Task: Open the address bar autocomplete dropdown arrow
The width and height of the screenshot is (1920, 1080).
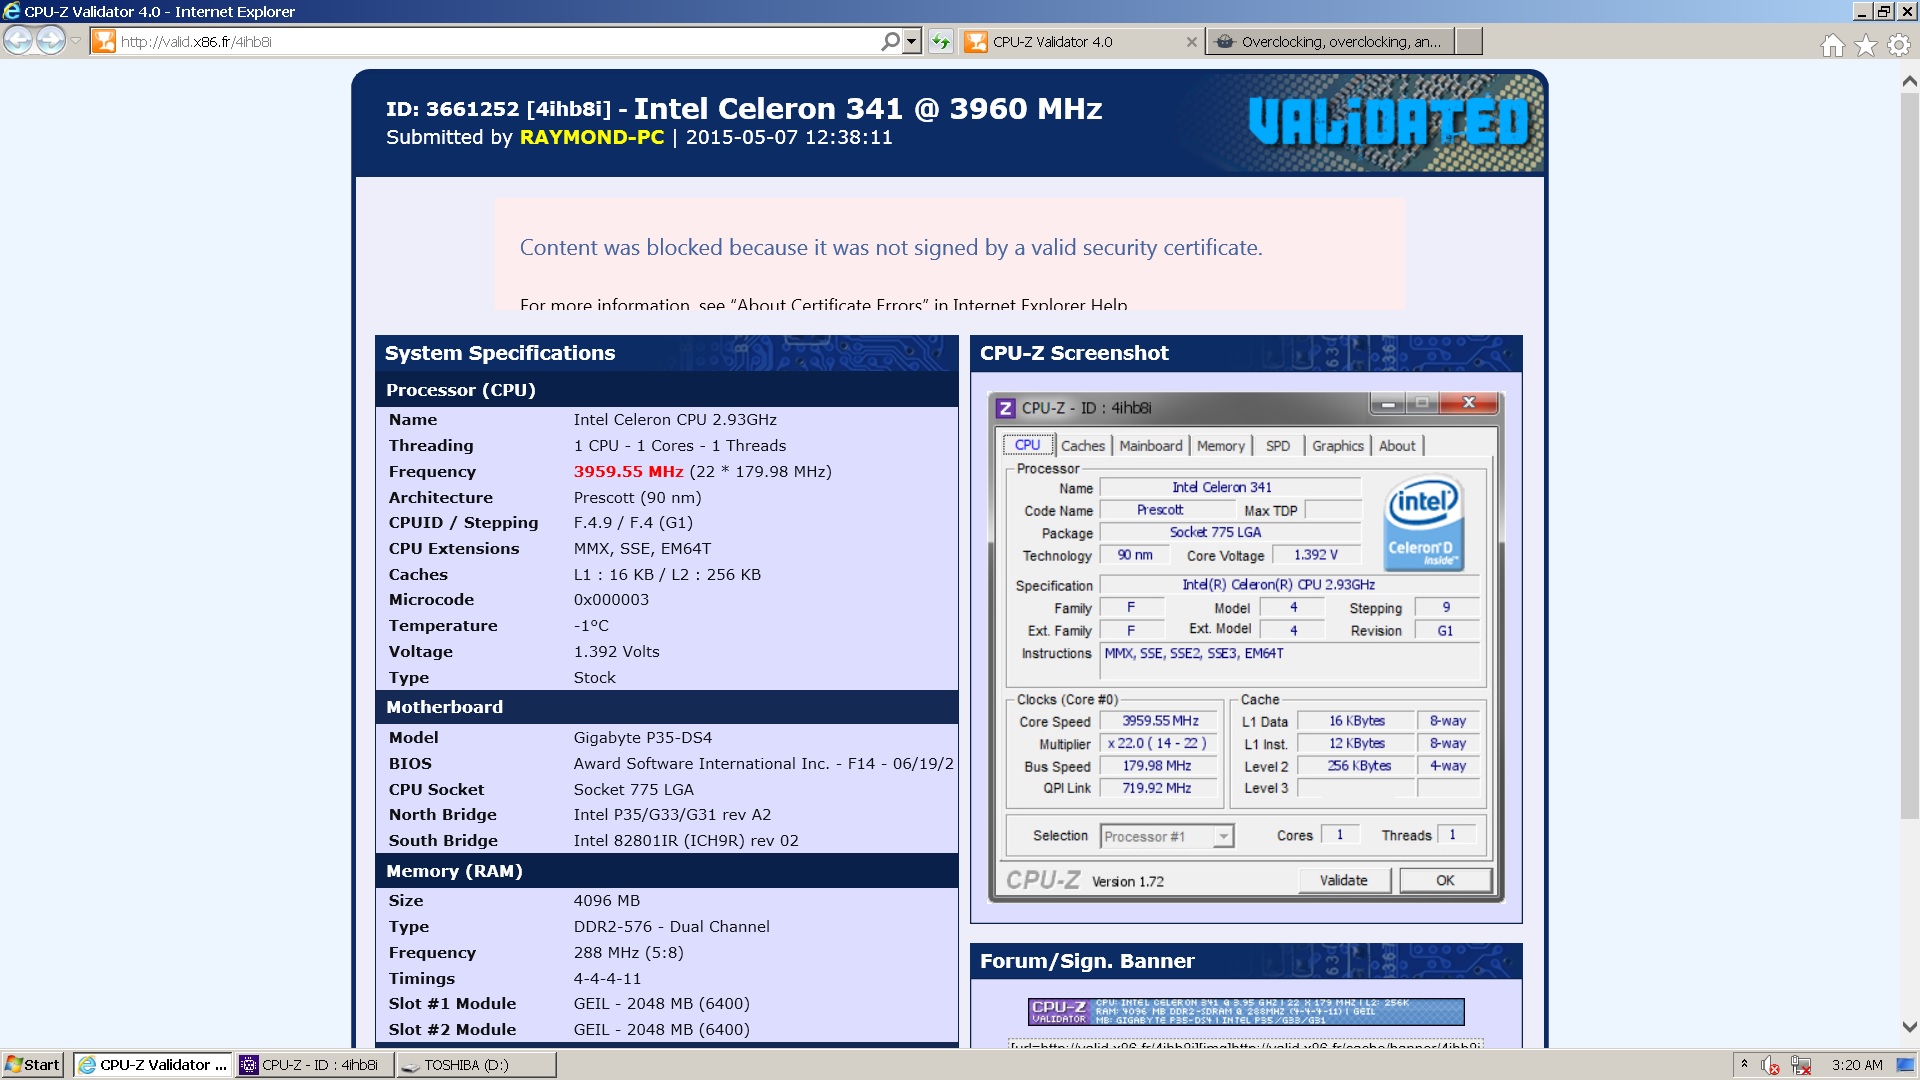Action: coord(911,41)
